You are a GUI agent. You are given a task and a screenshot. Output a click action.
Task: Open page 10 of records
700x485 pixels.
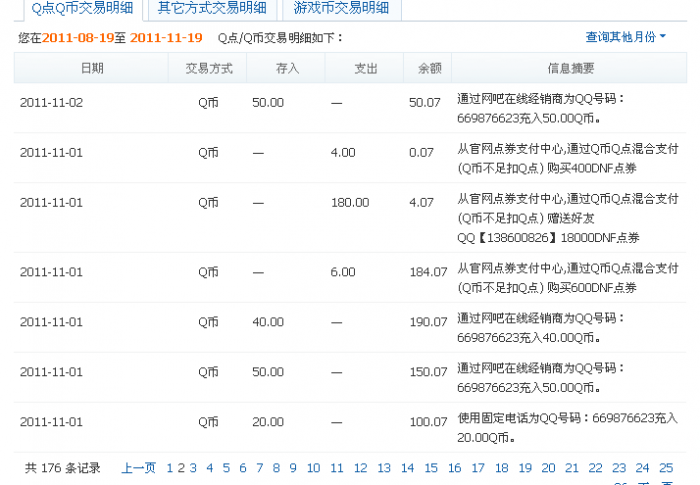coord(313,468)
